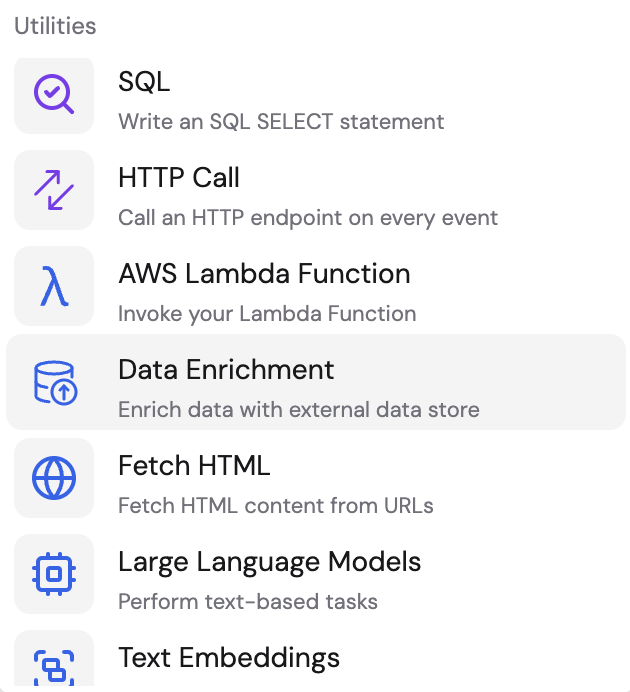Click the Data Enrichment database upload icon
This screenshot has height=692, width=630.
point(55,382)
